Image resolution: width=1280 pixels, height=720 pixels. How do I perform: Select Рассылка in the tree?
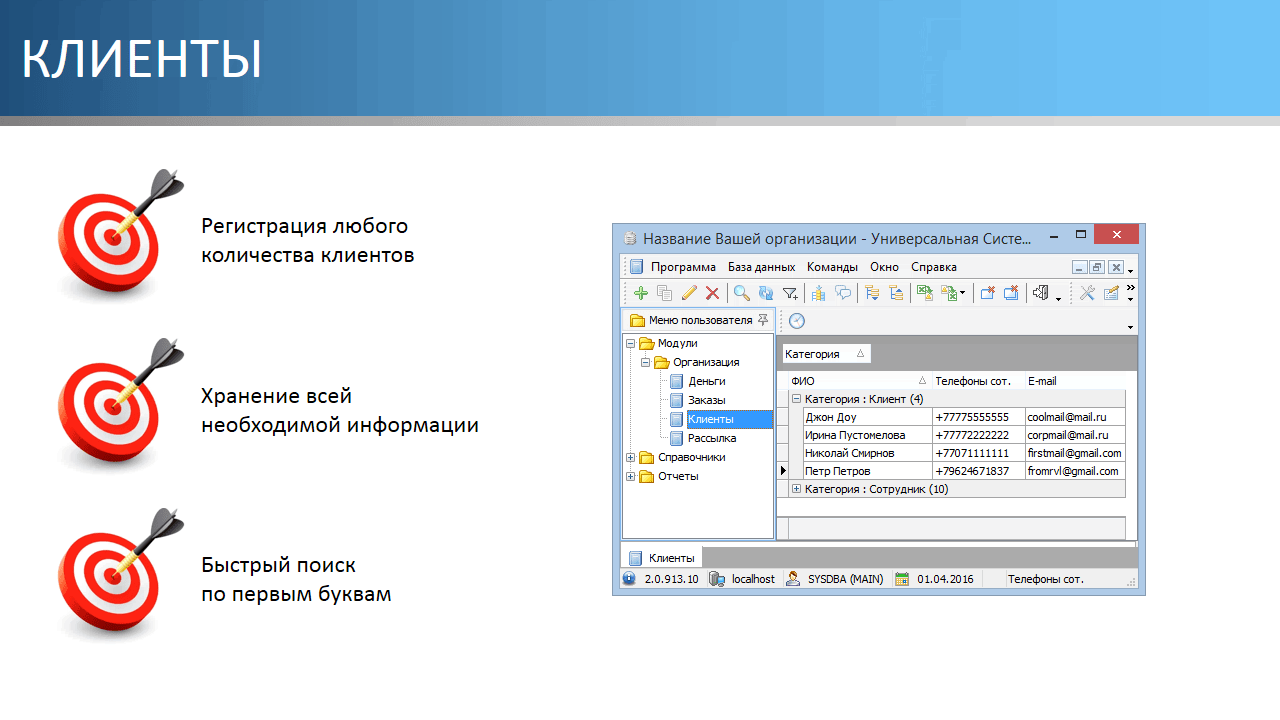[712, 438]
